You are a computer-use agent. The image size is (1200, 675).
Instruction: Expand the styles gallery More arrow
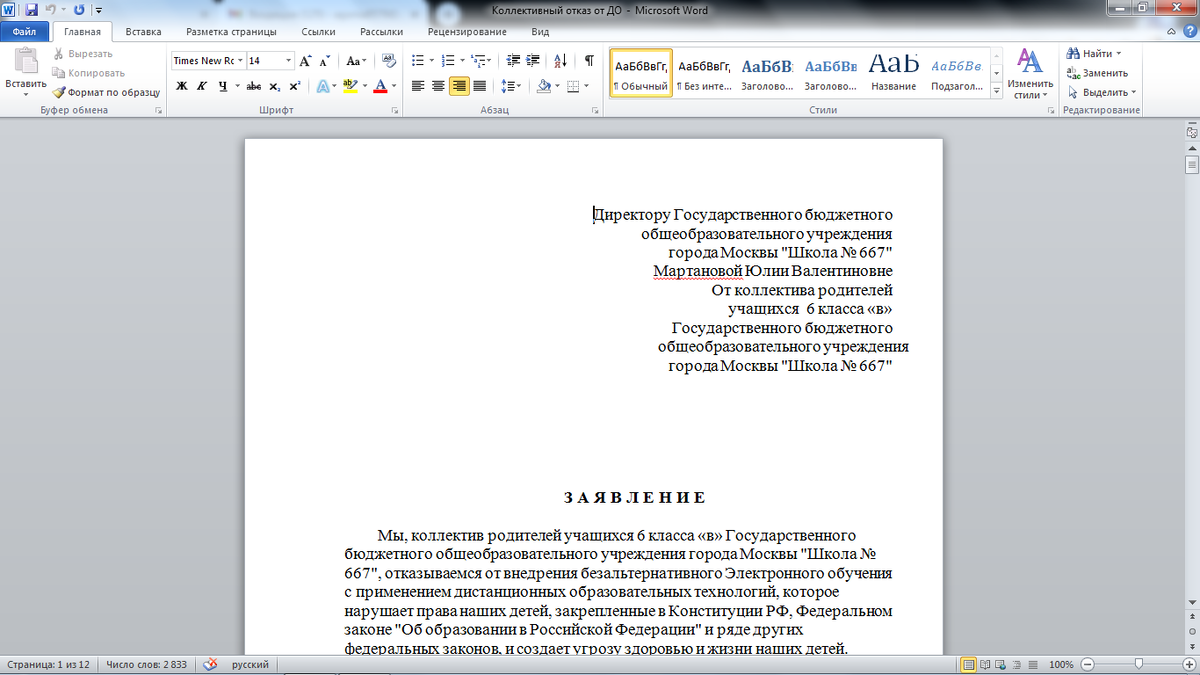[996, 92]
